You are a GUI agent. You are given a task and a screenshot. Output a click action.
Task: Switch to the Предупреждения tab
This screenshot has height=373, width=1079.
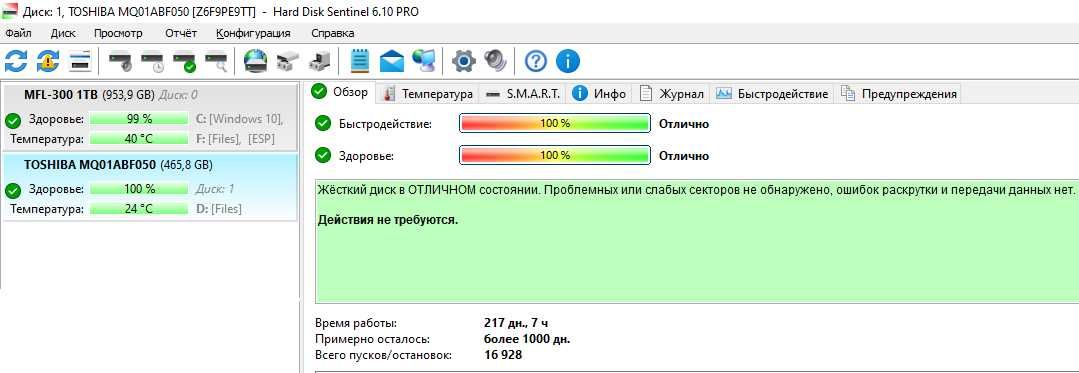(x=898, y=94)
